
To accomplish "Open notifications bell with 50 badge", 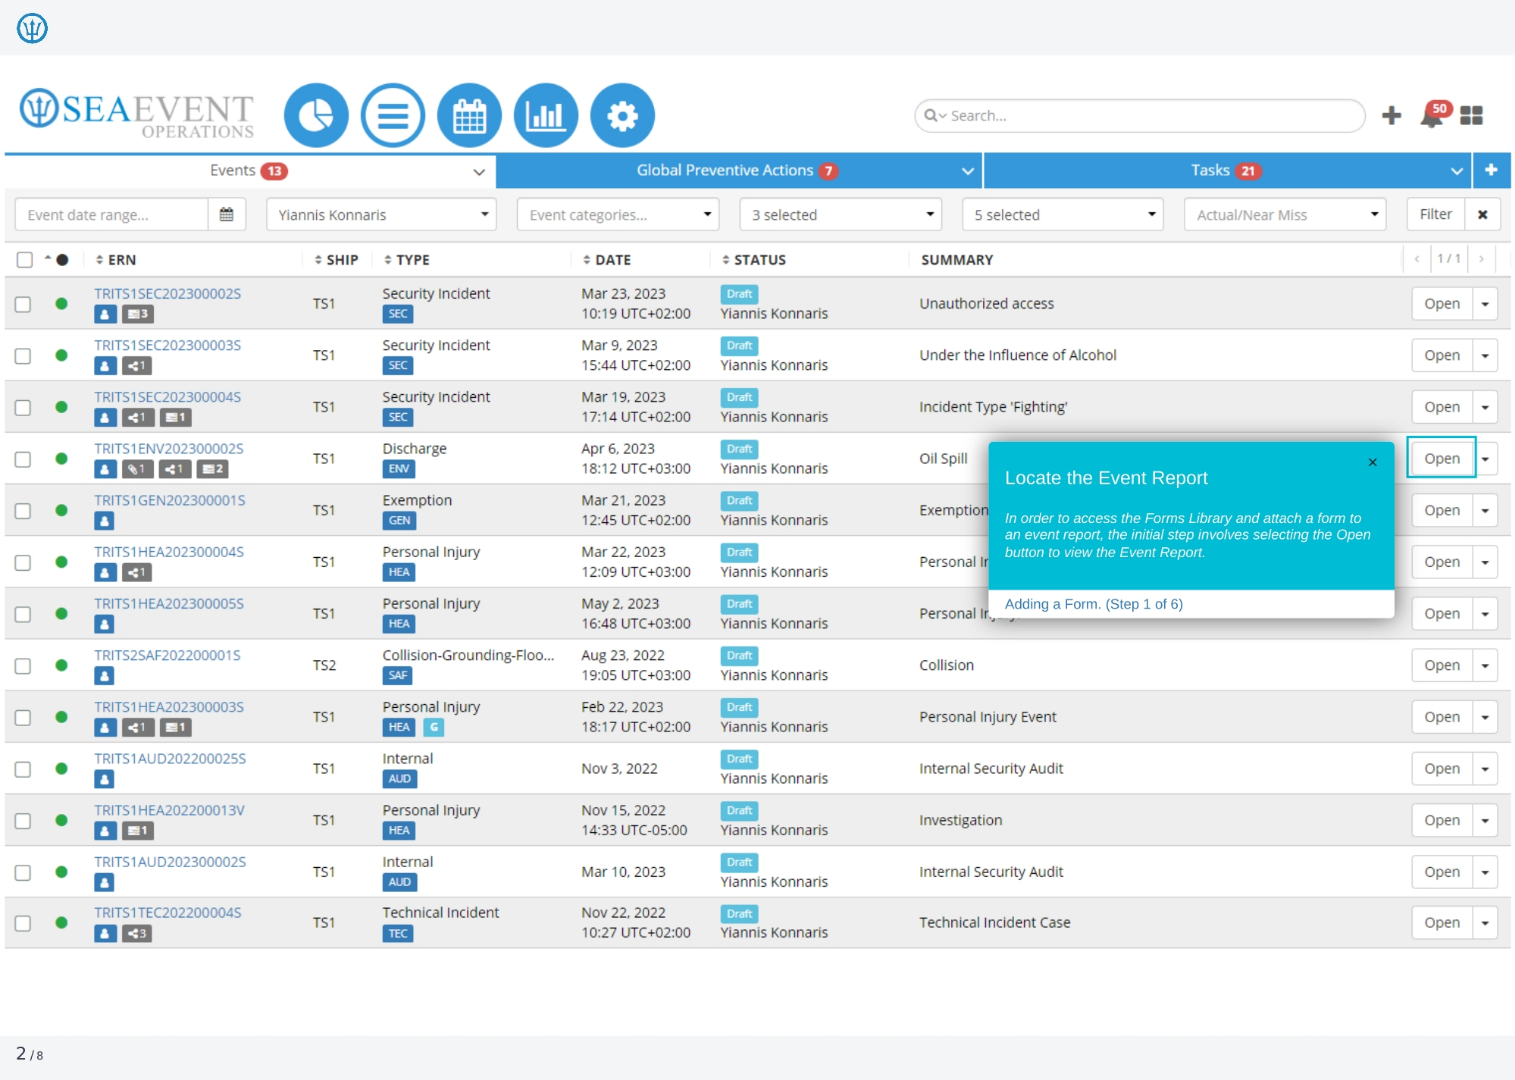I will pos(1433,116).
